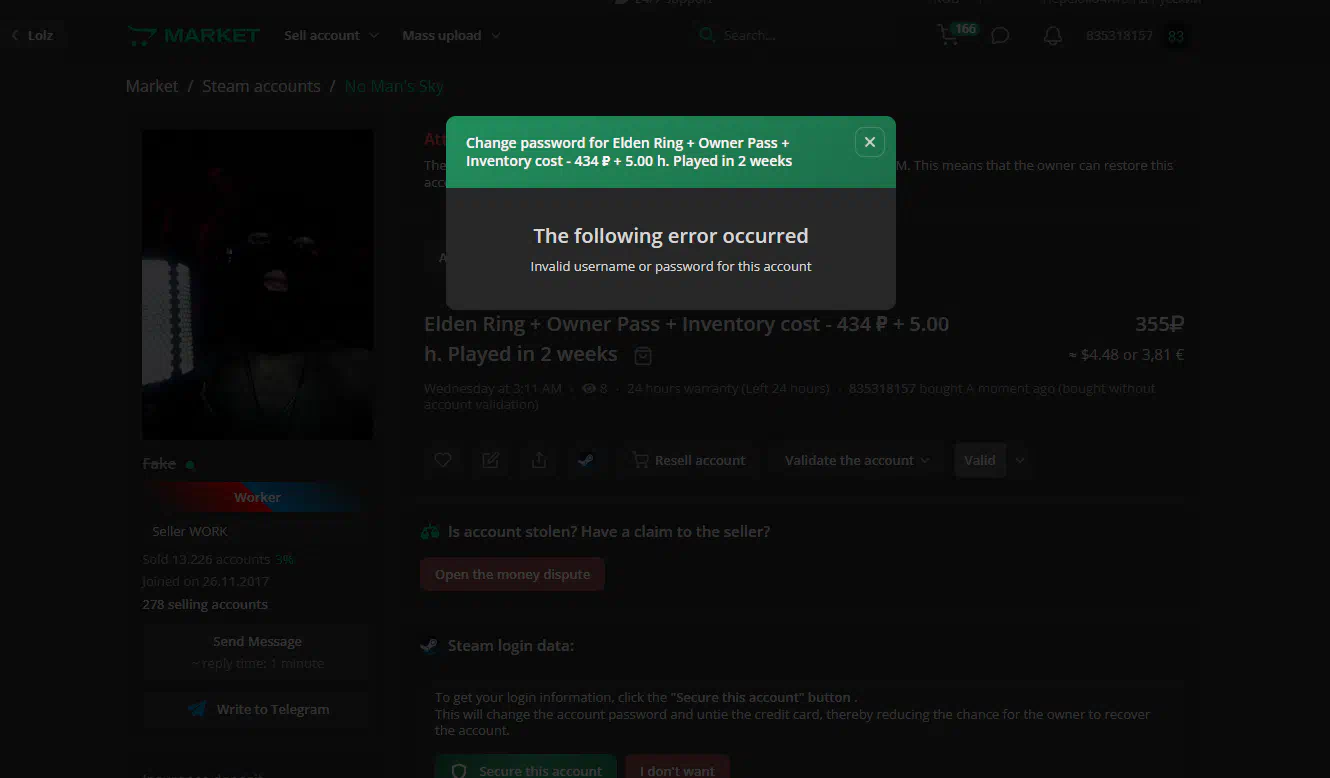Open No Man's Sky breadcrumb
Viewport: 1330px width, 778px height.
click(394, 86)
